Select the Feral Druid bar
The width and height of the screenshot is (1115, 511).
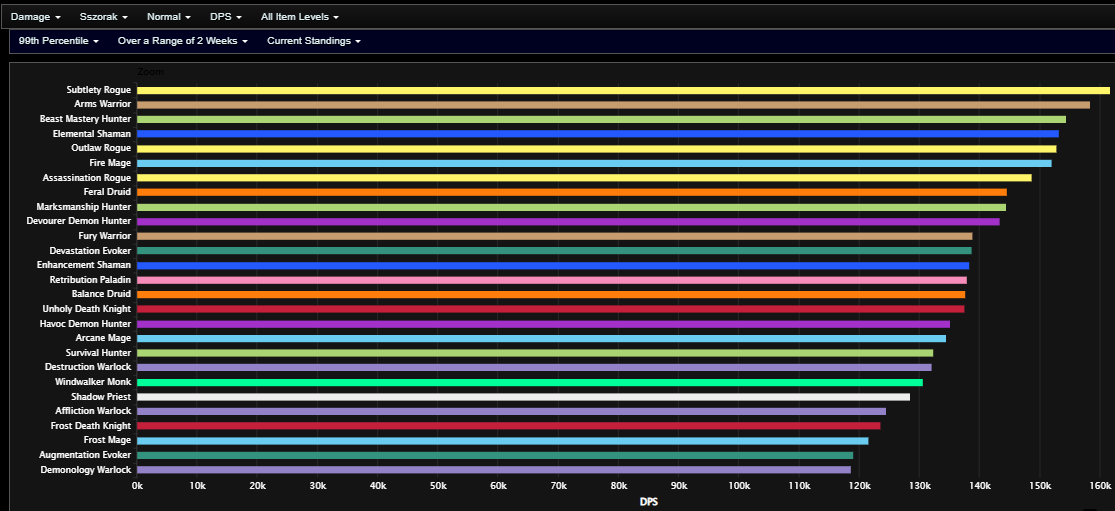point(572,192)
